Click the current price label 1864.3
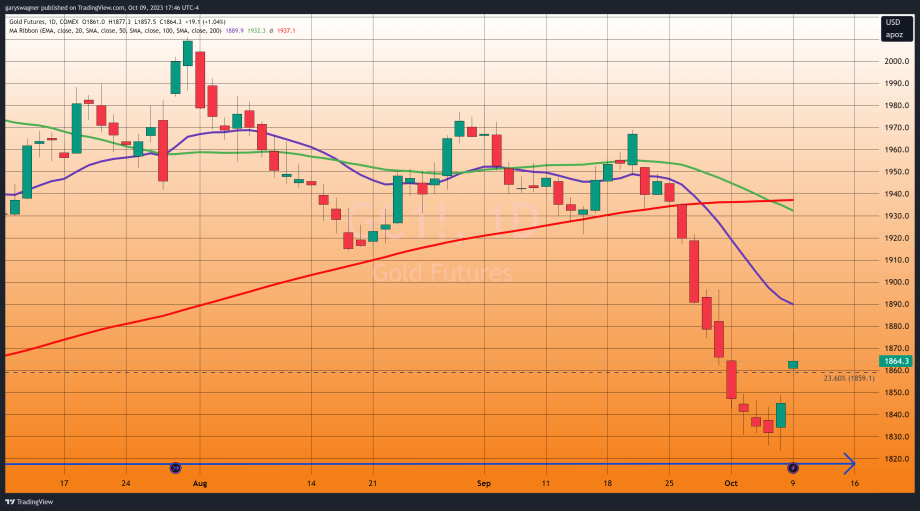The height and width of the screenshot is (511, 920). [x=895, y=361]
